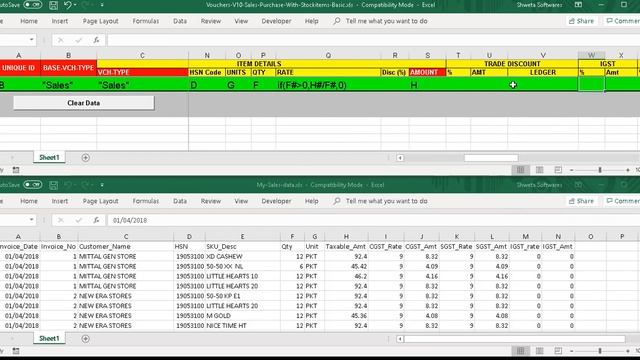Click formula bar input in top window
The height and width of the screenshot is (360, 640).
373,40
